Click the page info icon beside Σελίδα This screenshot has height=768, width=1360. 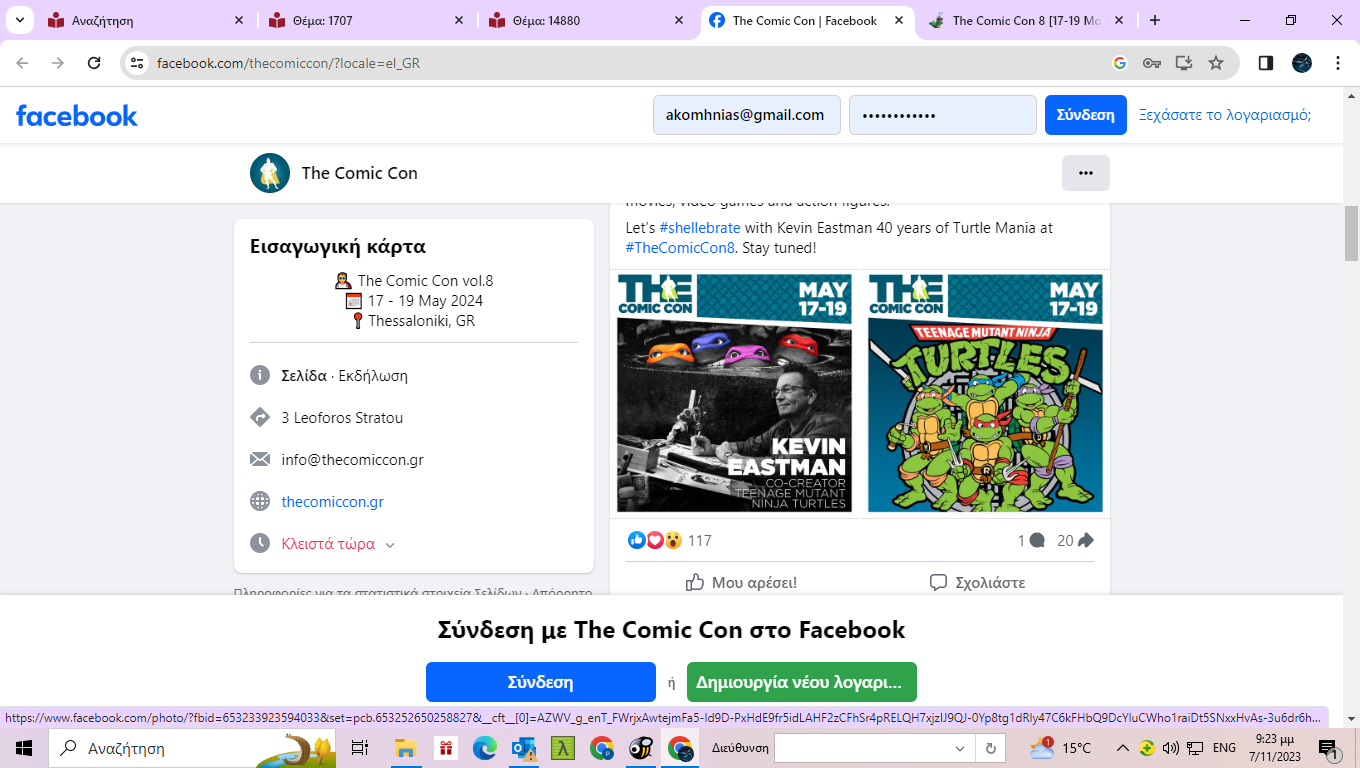point(260,376)
